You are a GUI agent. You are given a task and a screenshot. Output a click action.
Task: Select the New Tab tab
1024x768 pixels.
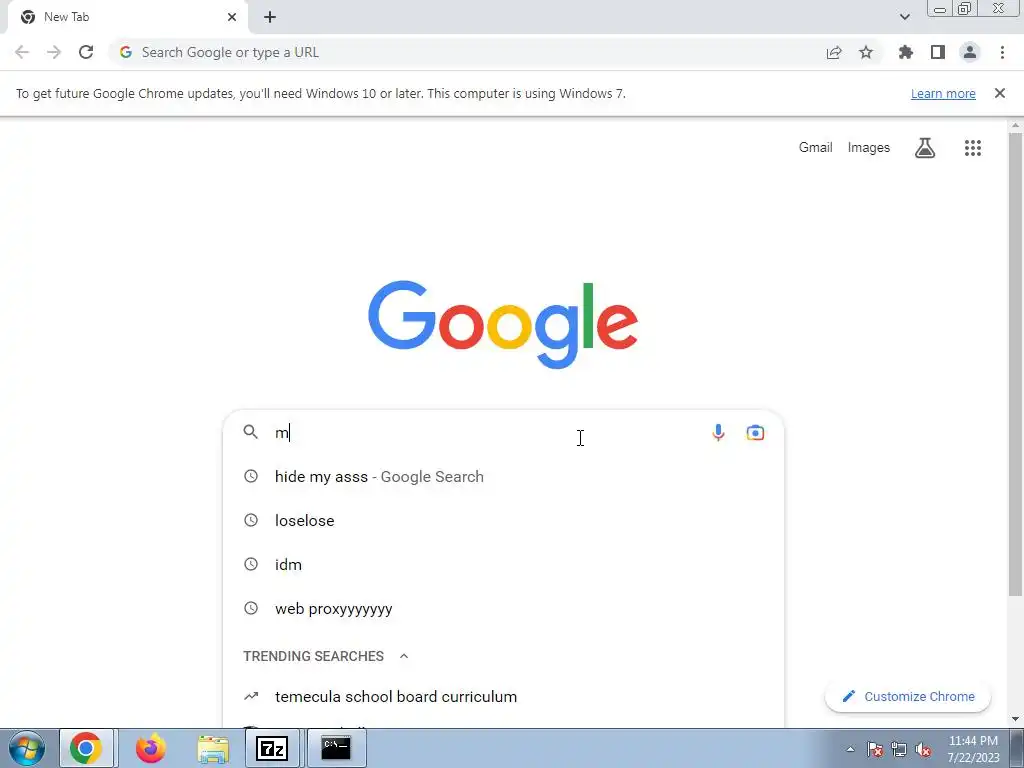[127, 17]
